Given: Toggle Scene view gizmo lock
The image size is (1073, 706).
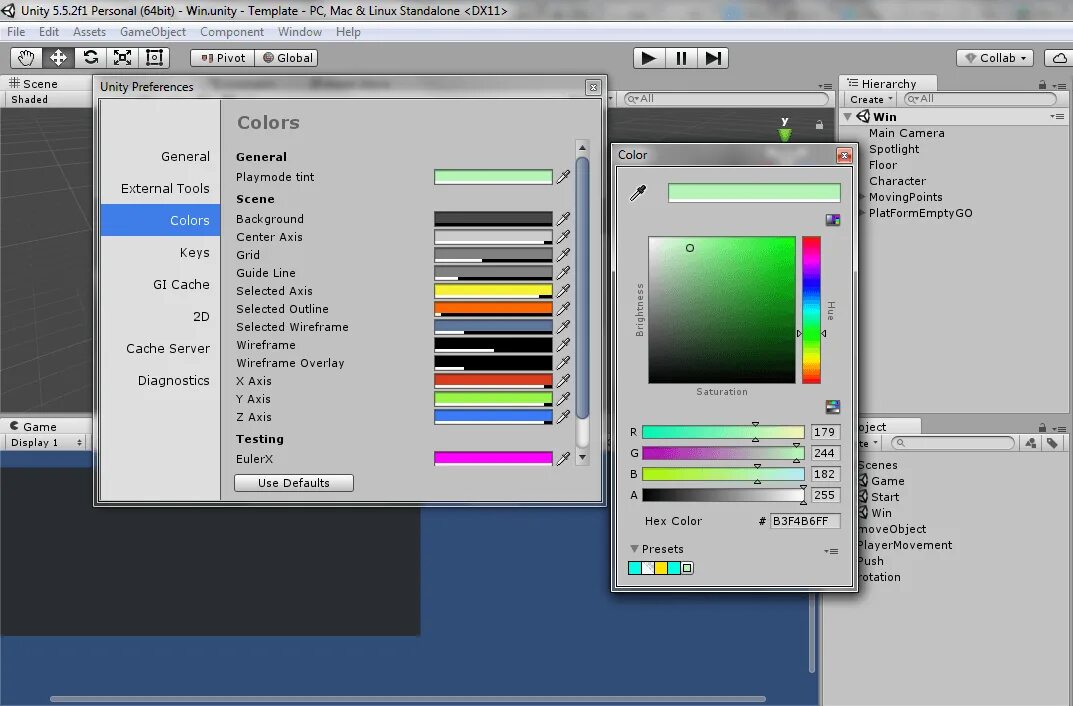Looking at the screenshot, I should (819, 125).
